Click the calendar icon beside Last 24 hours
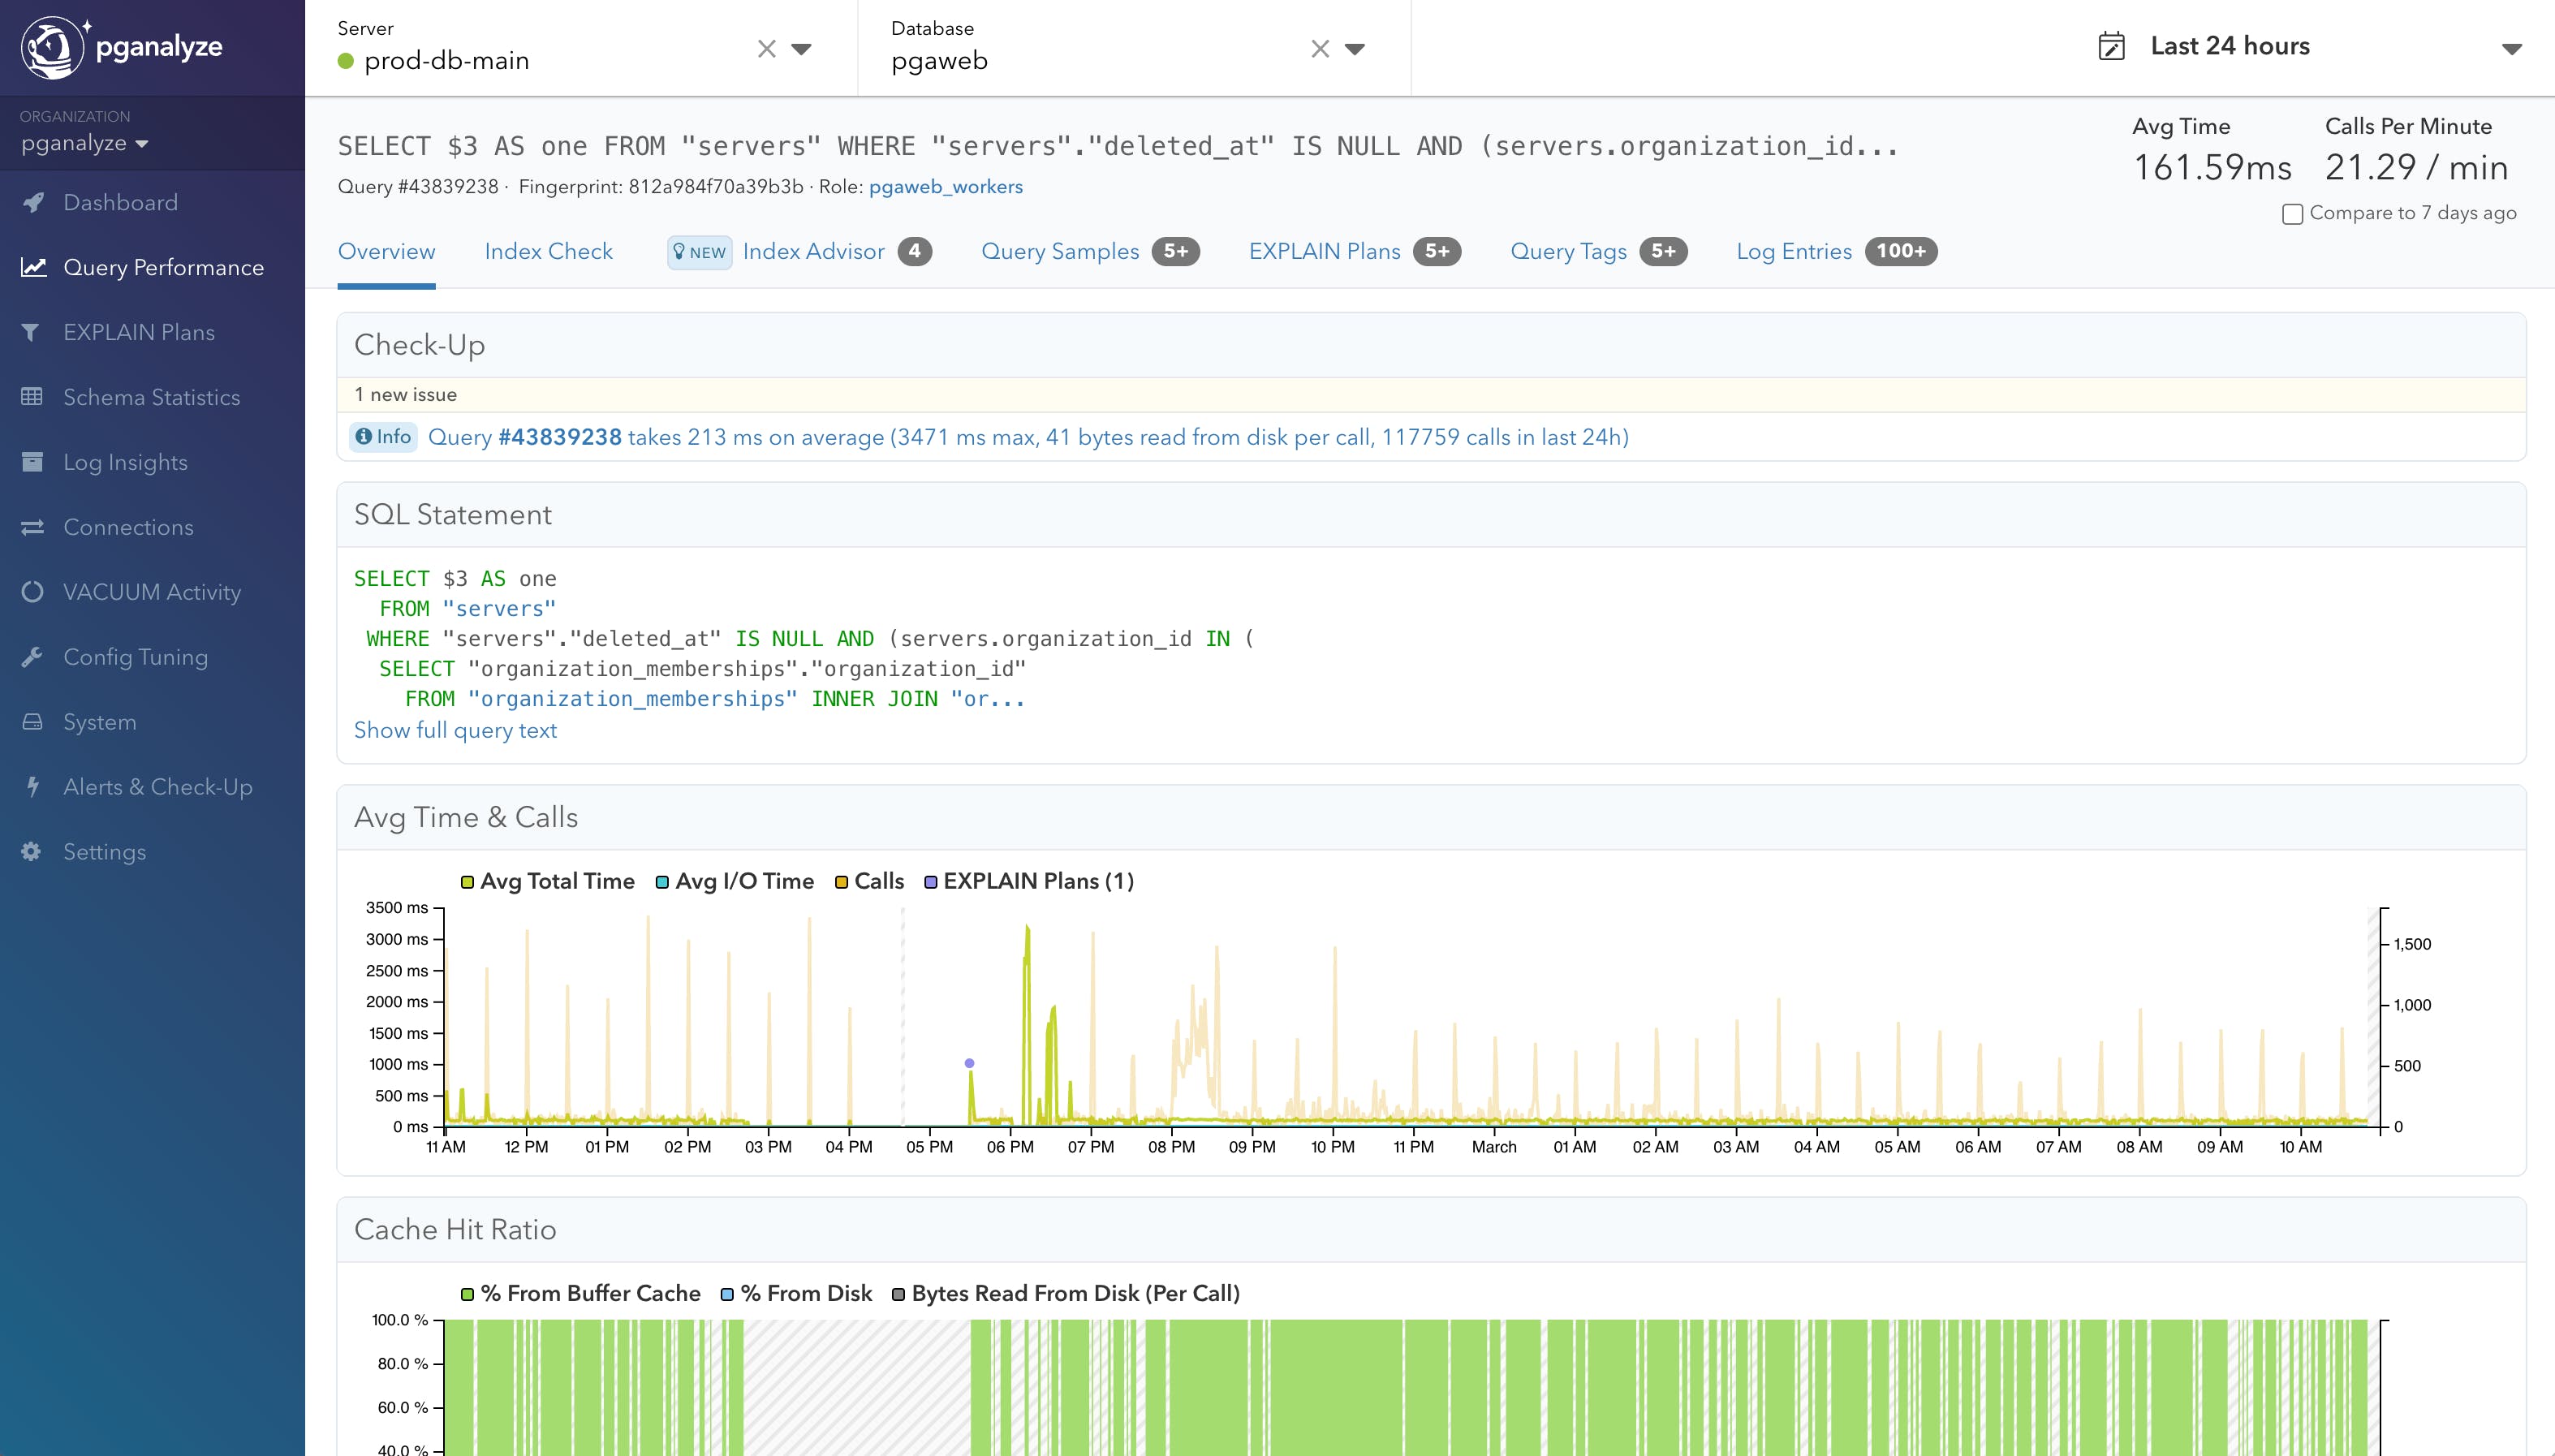The image size is (2555, 1456). coord(2111,47)
